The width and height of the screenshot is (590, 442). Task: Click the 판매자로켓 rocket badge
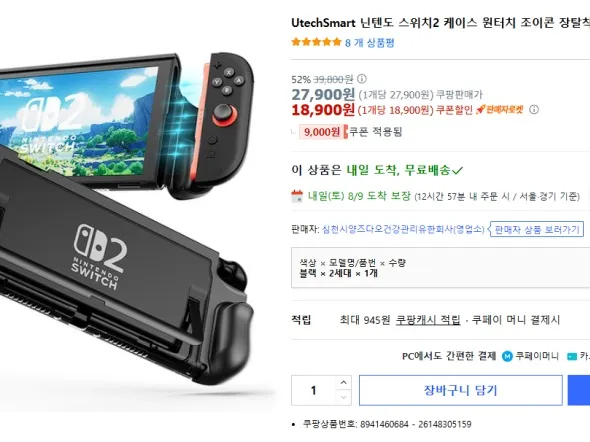coord(500,109)
